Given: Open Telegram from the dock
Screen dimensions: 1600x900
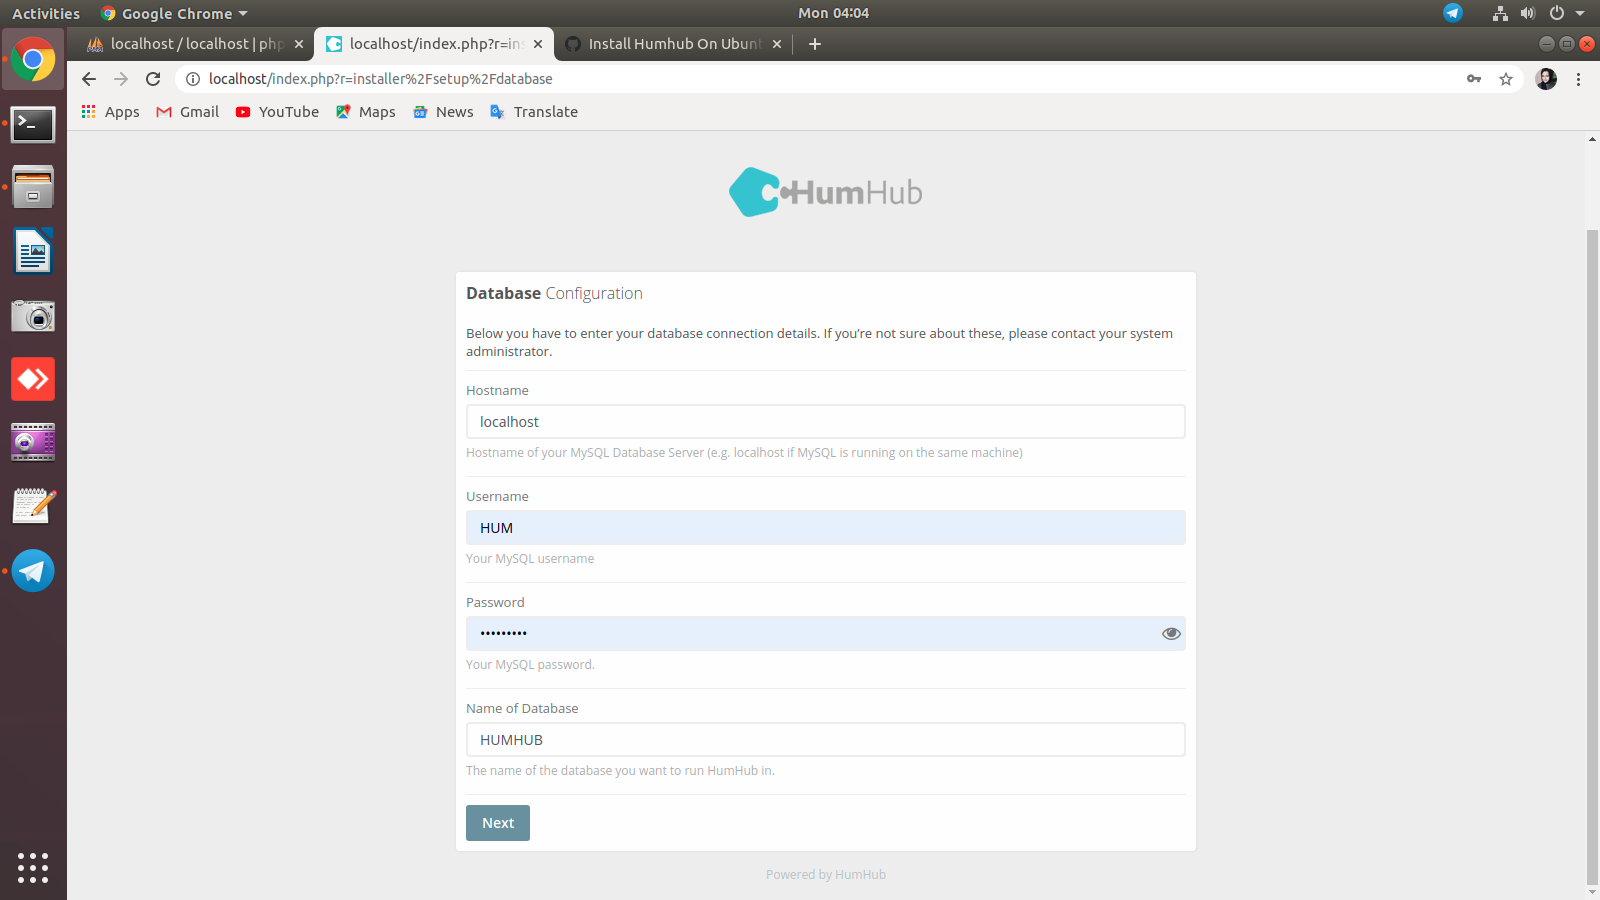Looking at the screenshot, I should [x=33, y=571].
